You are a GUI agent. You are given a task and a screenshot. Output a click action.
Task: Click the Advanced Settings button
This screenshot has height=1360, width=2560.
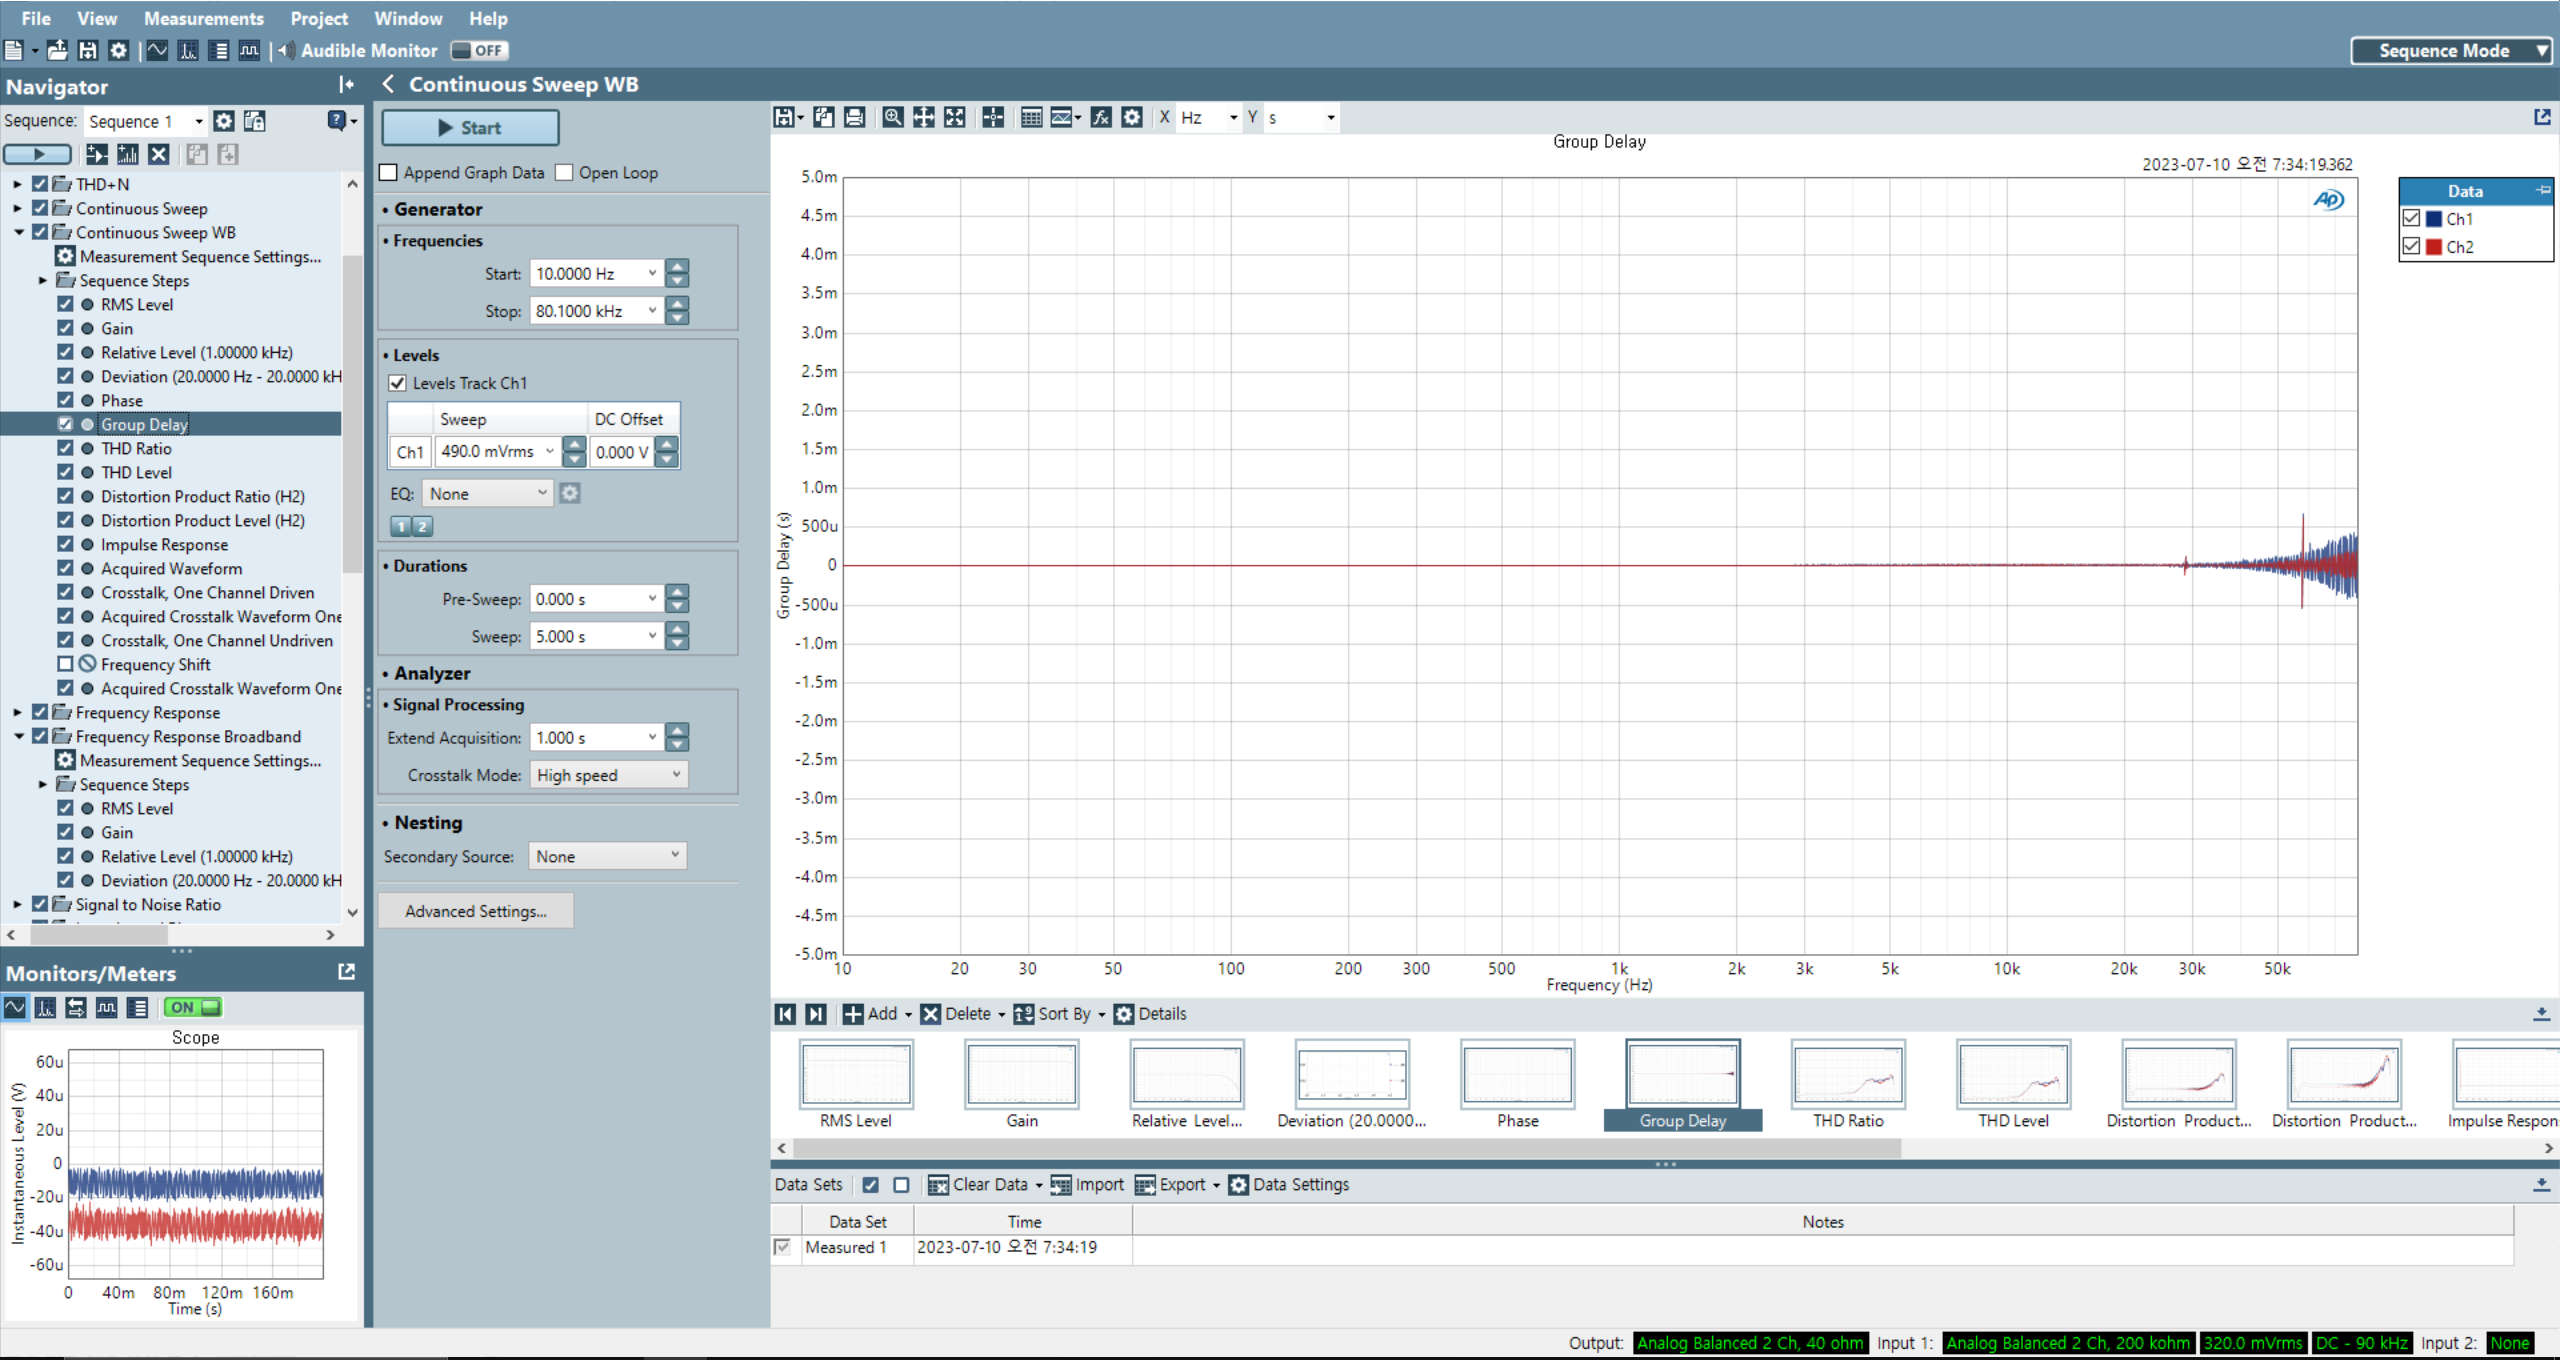(476, 911)
